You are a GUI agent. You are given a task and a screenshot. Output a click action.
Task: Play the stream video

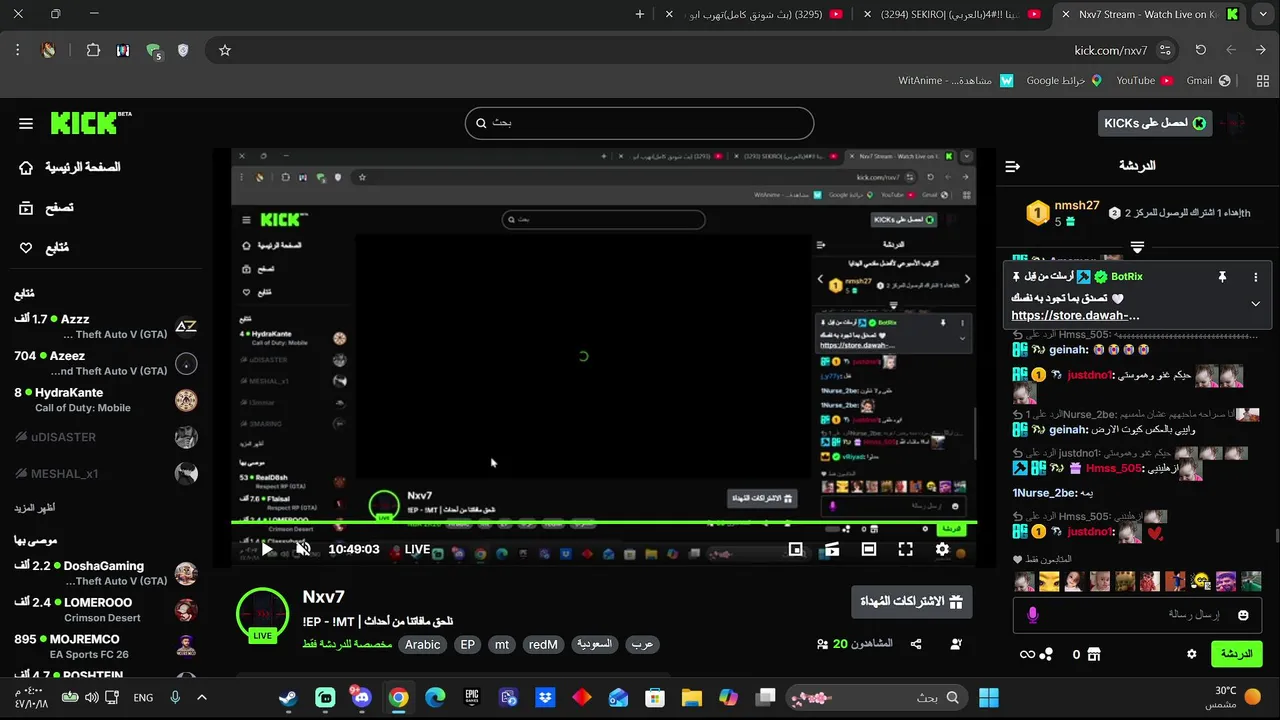(x=267, y=549)
